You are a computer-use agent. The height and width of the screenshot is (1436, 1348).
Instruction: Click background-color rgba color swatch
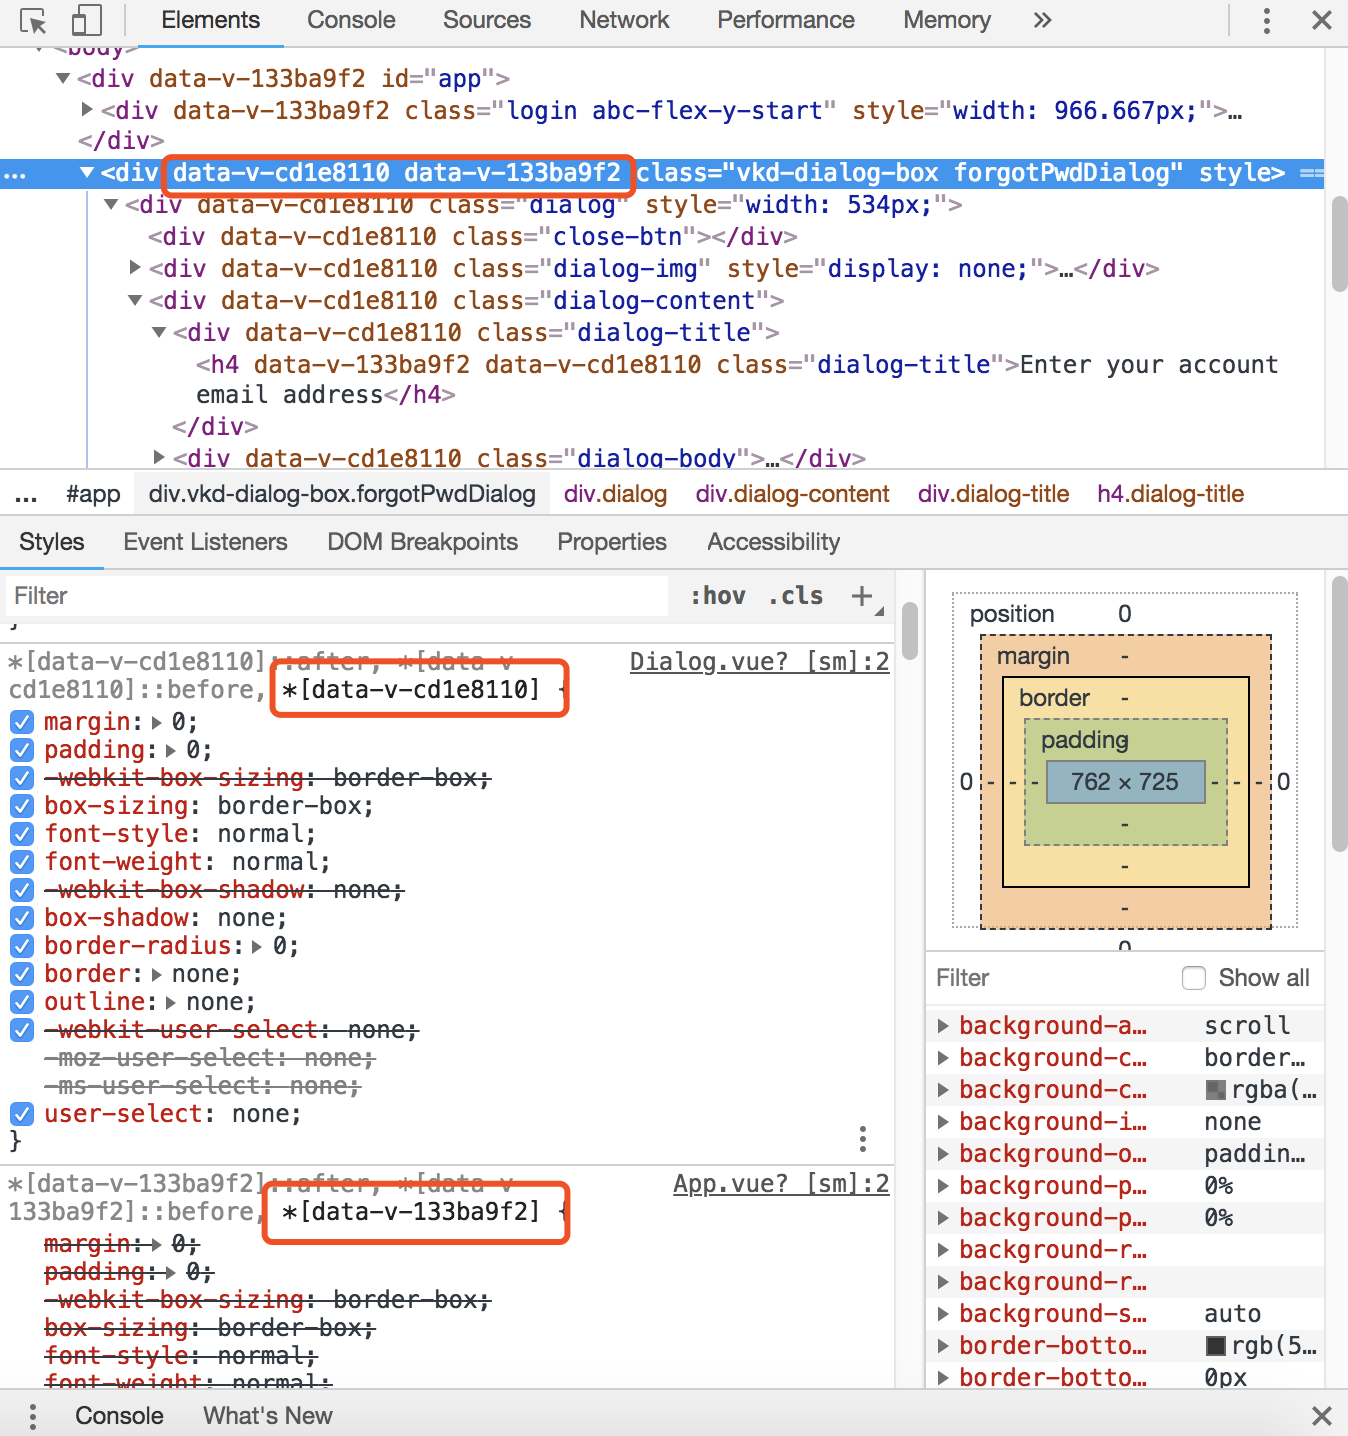pyautogui.click(x=1216, y=1090)
